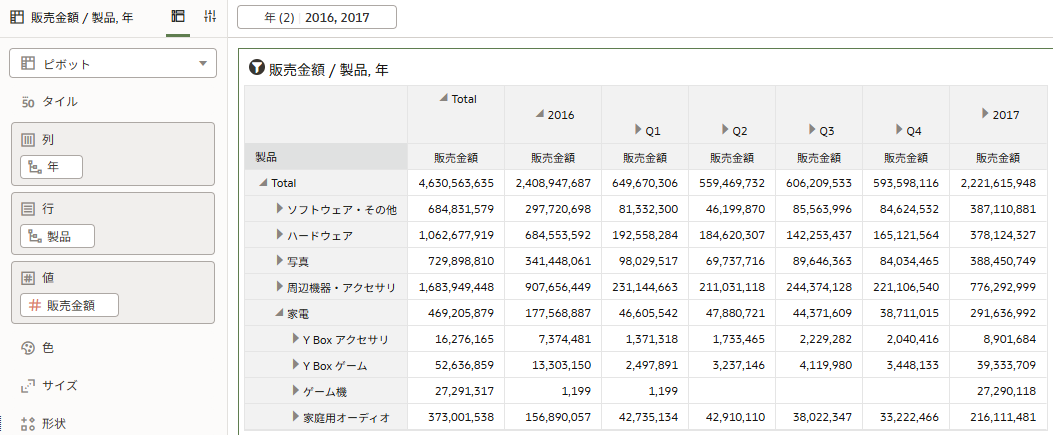The width and height of the screenshot is (1053, 435).
Task: Collapse the Total column header
Action: click(x=443, y=98)
